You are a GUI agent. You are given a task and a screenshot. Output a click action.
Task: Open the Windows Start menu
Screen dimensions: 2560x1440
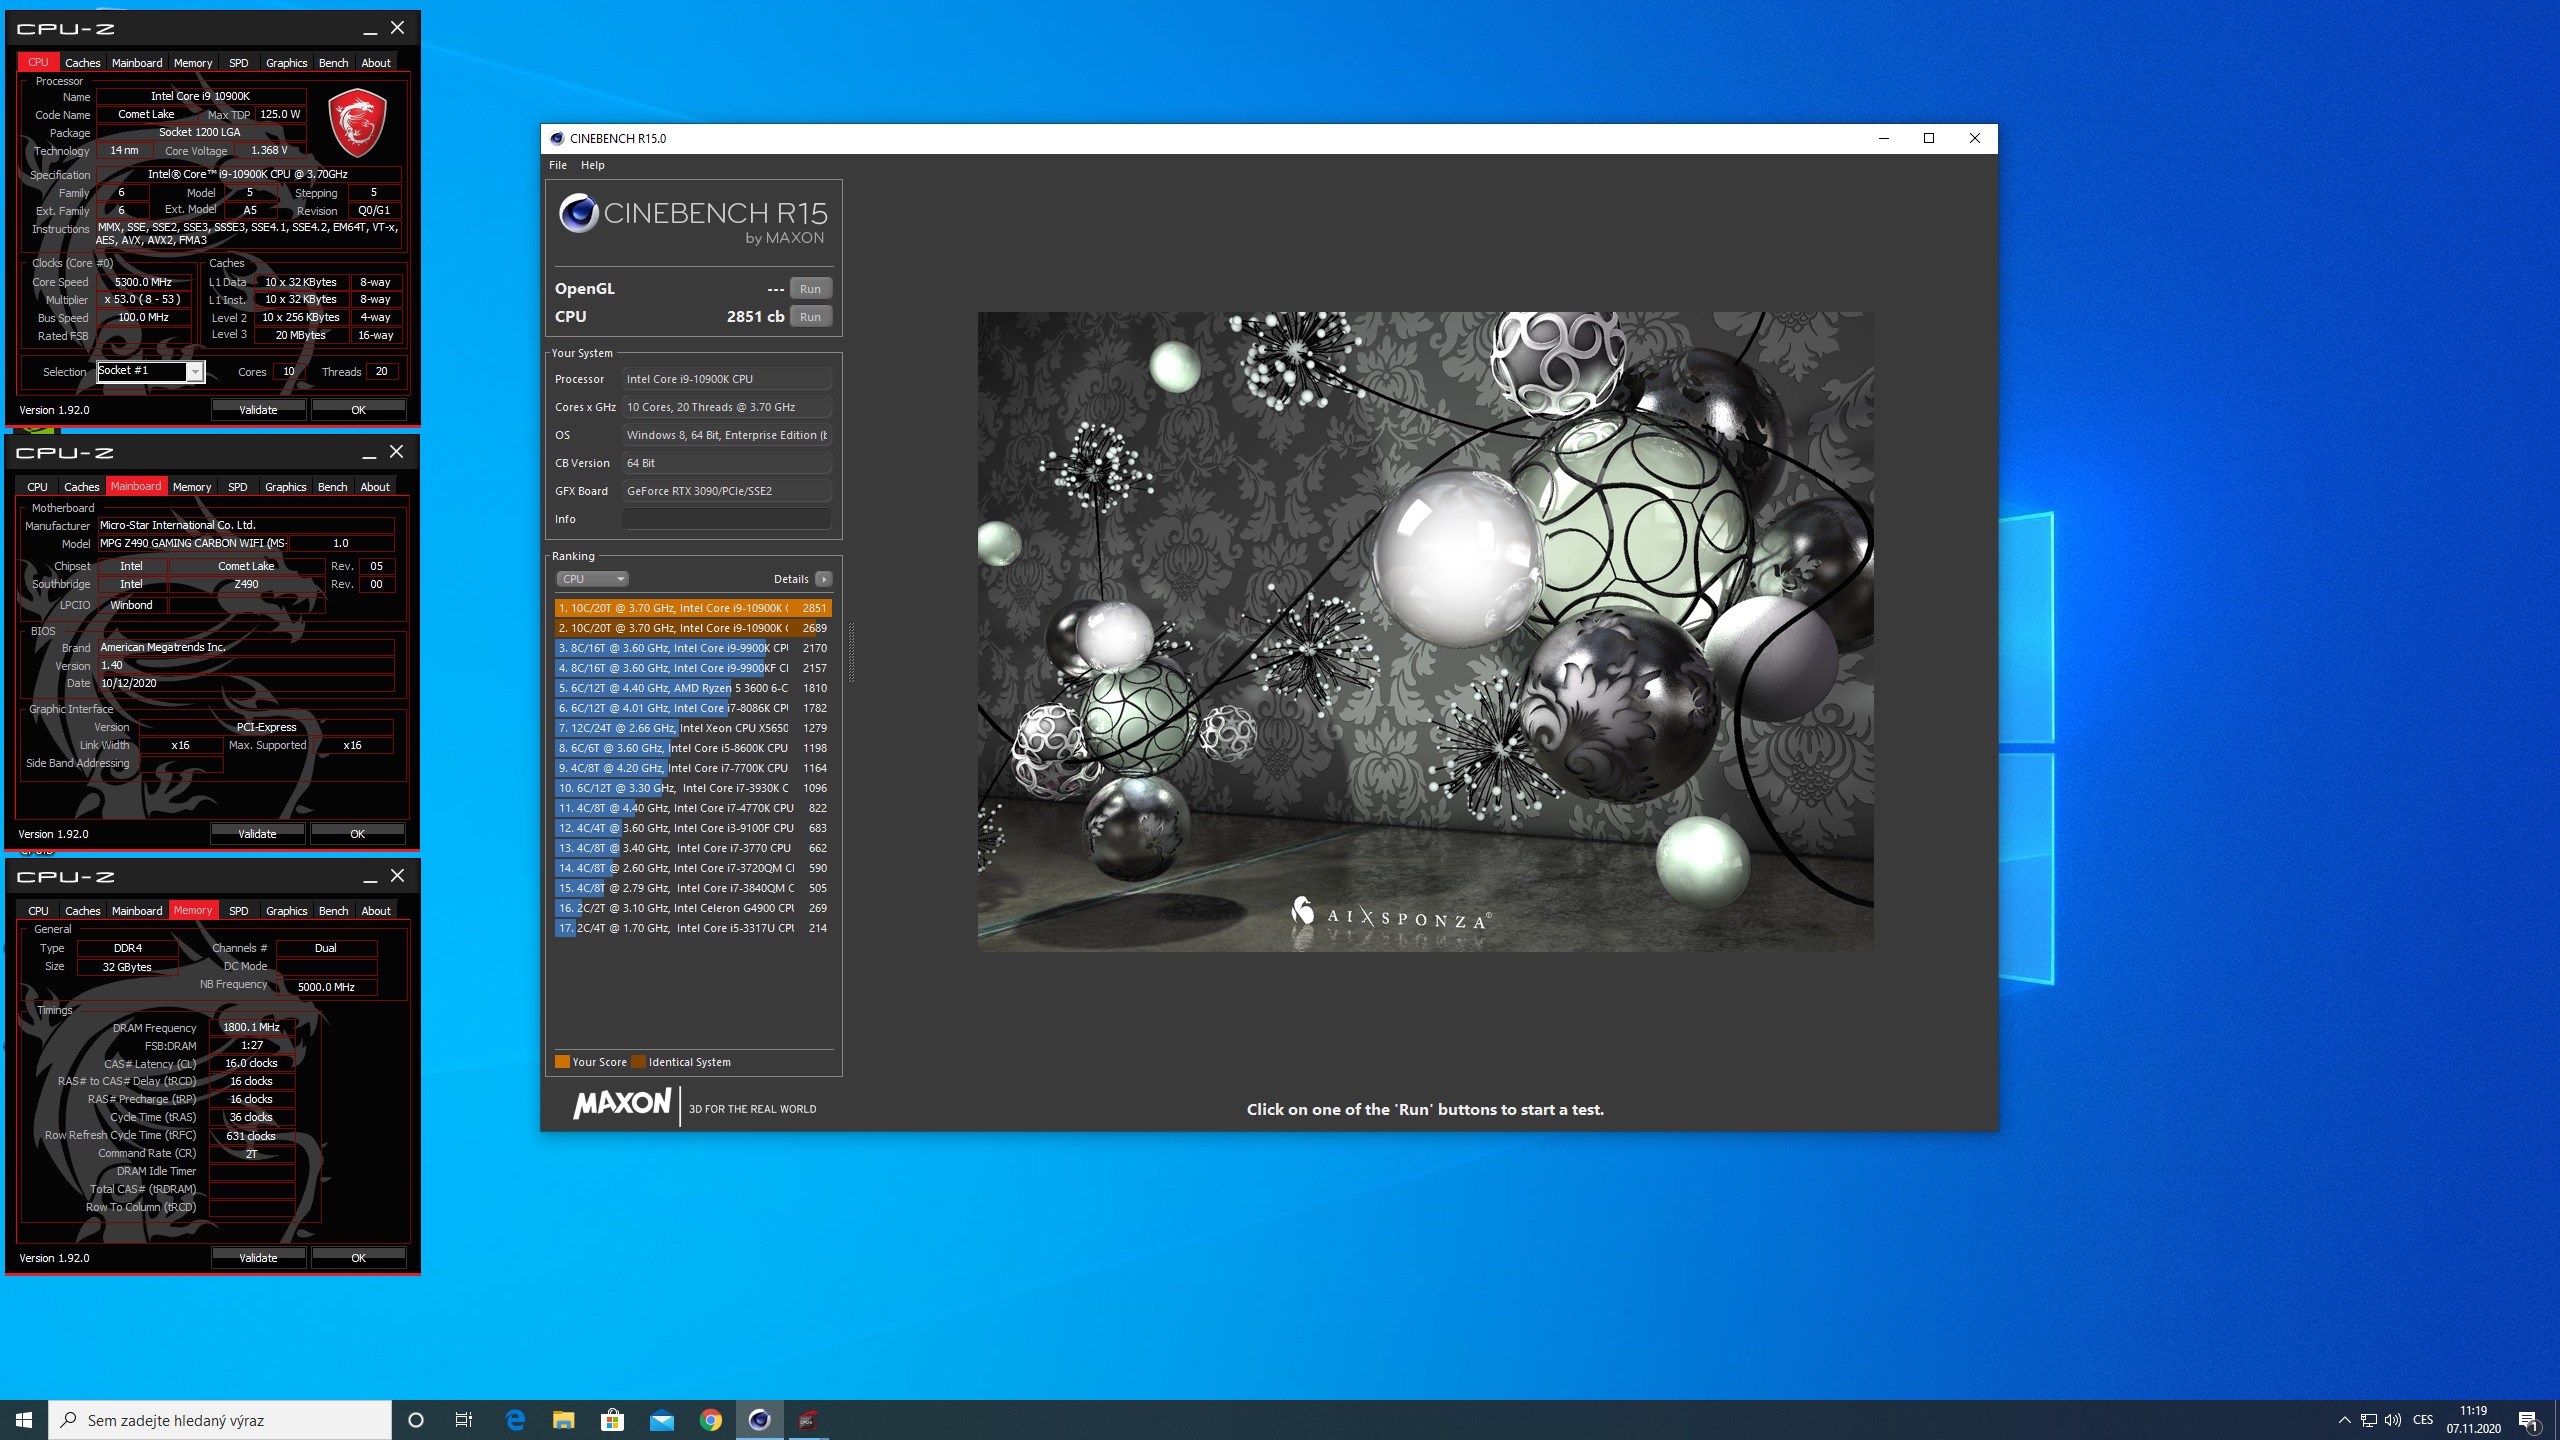click(x=24, y=1420)
